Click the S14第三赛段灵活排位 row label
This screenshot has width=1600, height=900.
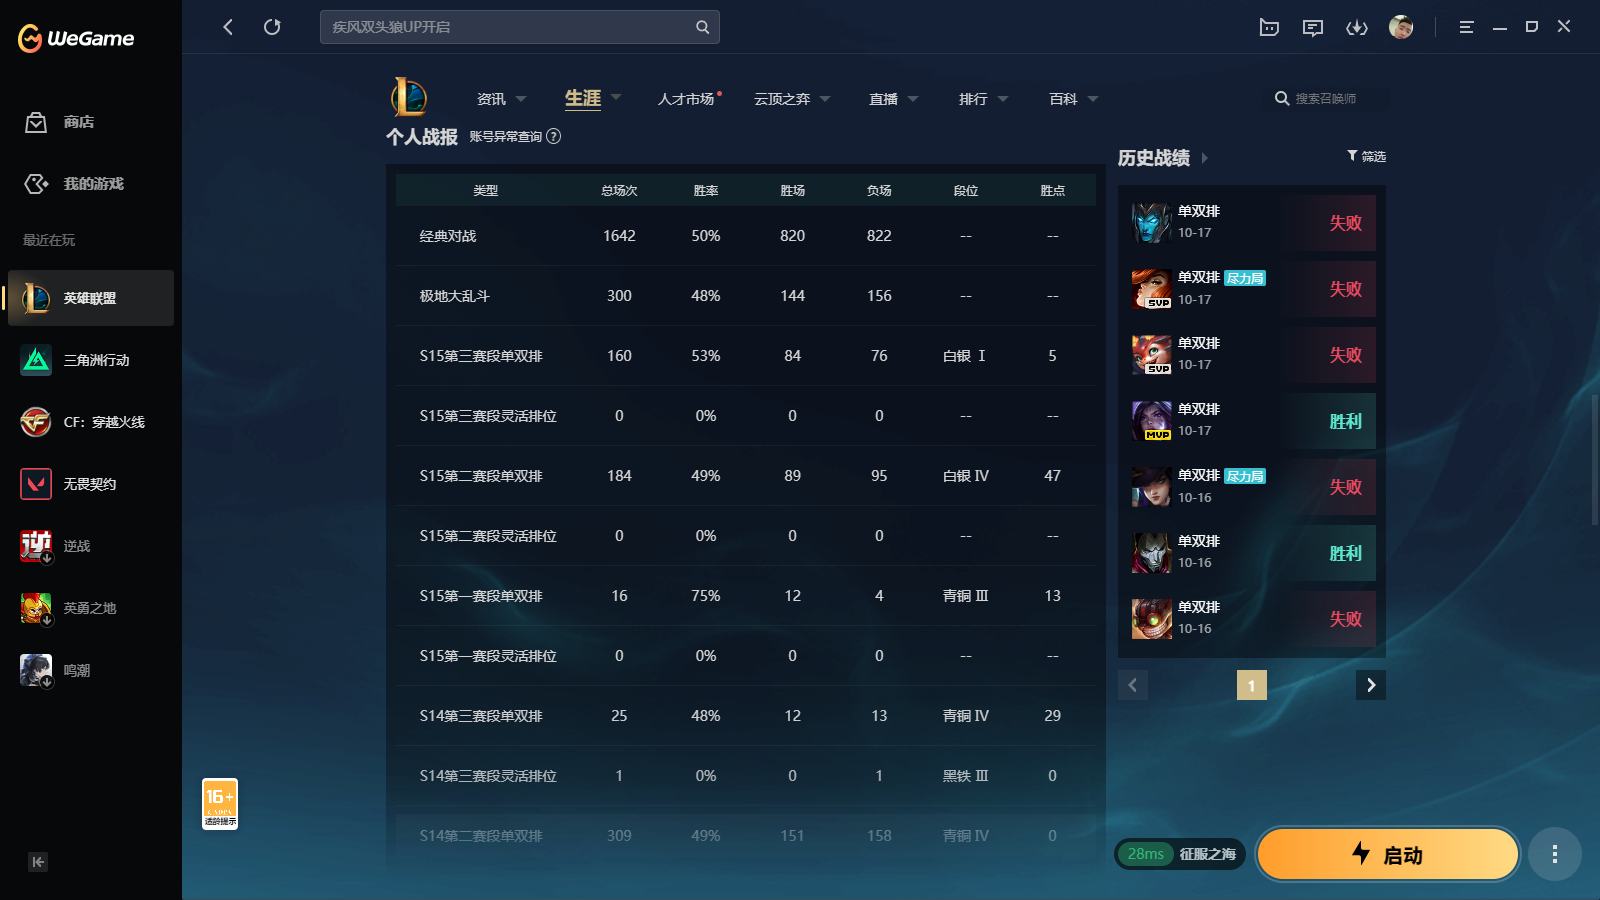point(488,776)
